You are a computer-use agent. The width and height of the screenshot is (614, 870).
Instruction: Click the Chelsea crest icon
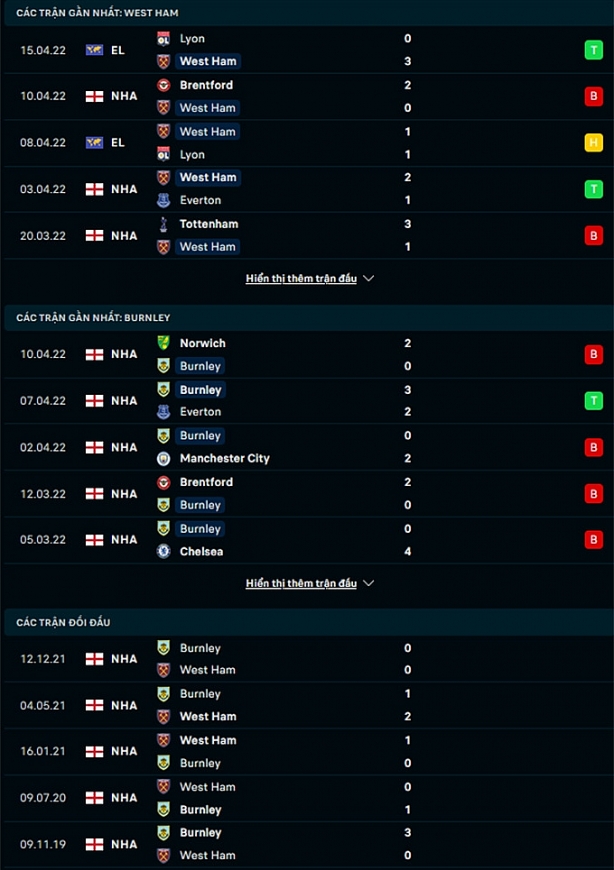point(164,551)
